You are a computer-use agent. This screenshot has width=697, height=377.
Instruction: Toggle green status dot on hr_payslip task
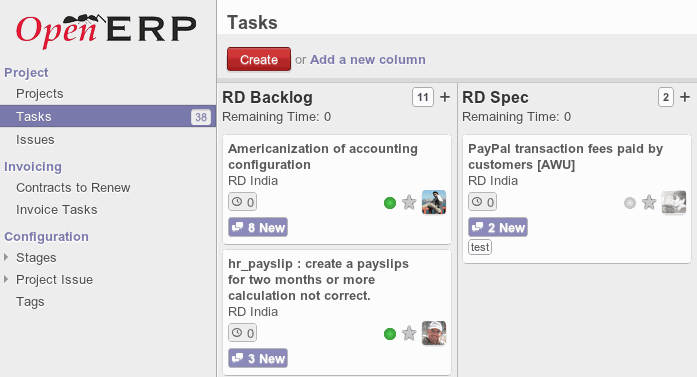(x=390, y=334)
